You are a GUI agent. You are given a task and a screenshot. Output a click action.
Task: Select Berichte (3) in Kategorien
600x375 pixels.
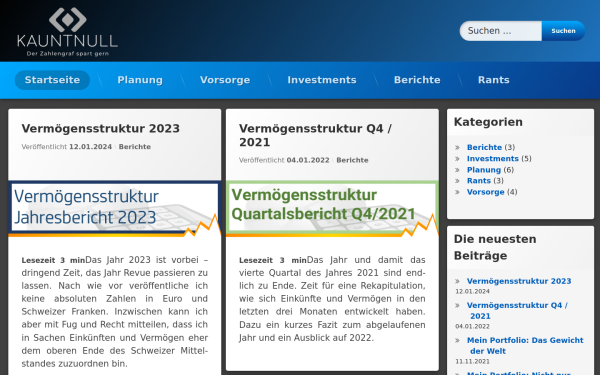[x=484, y=147]
